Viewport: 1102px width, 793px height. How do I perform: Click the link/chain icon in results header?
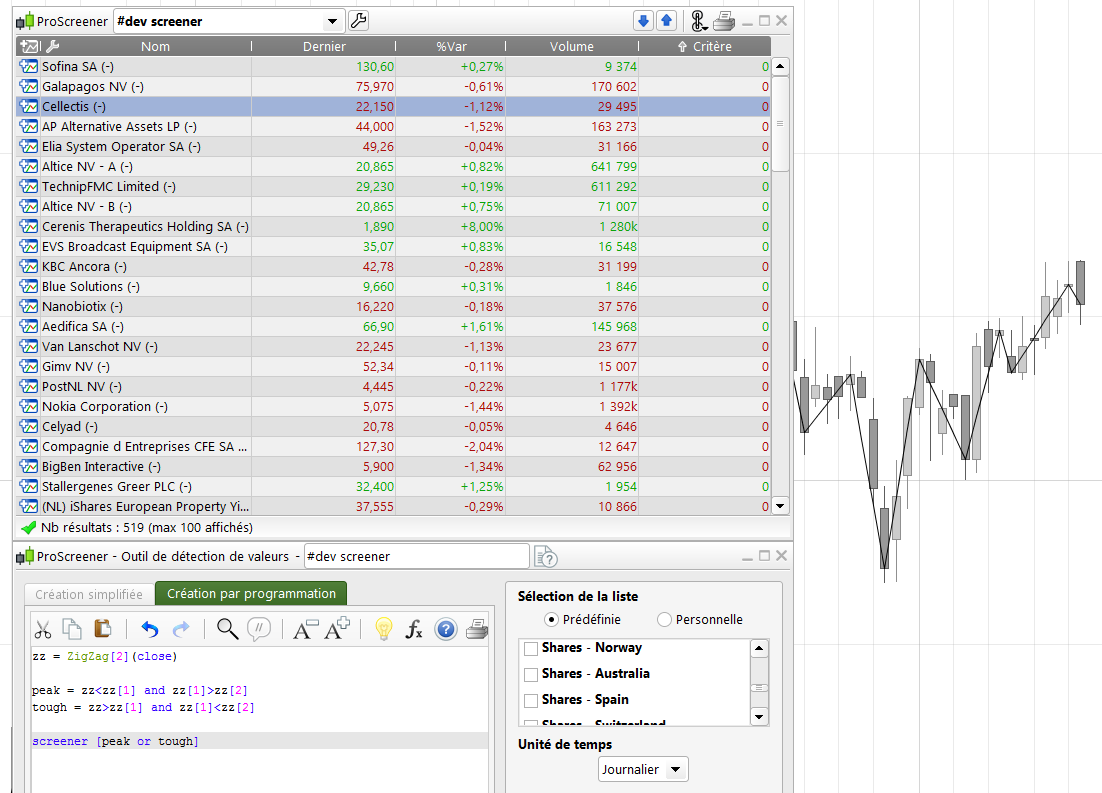698,21
